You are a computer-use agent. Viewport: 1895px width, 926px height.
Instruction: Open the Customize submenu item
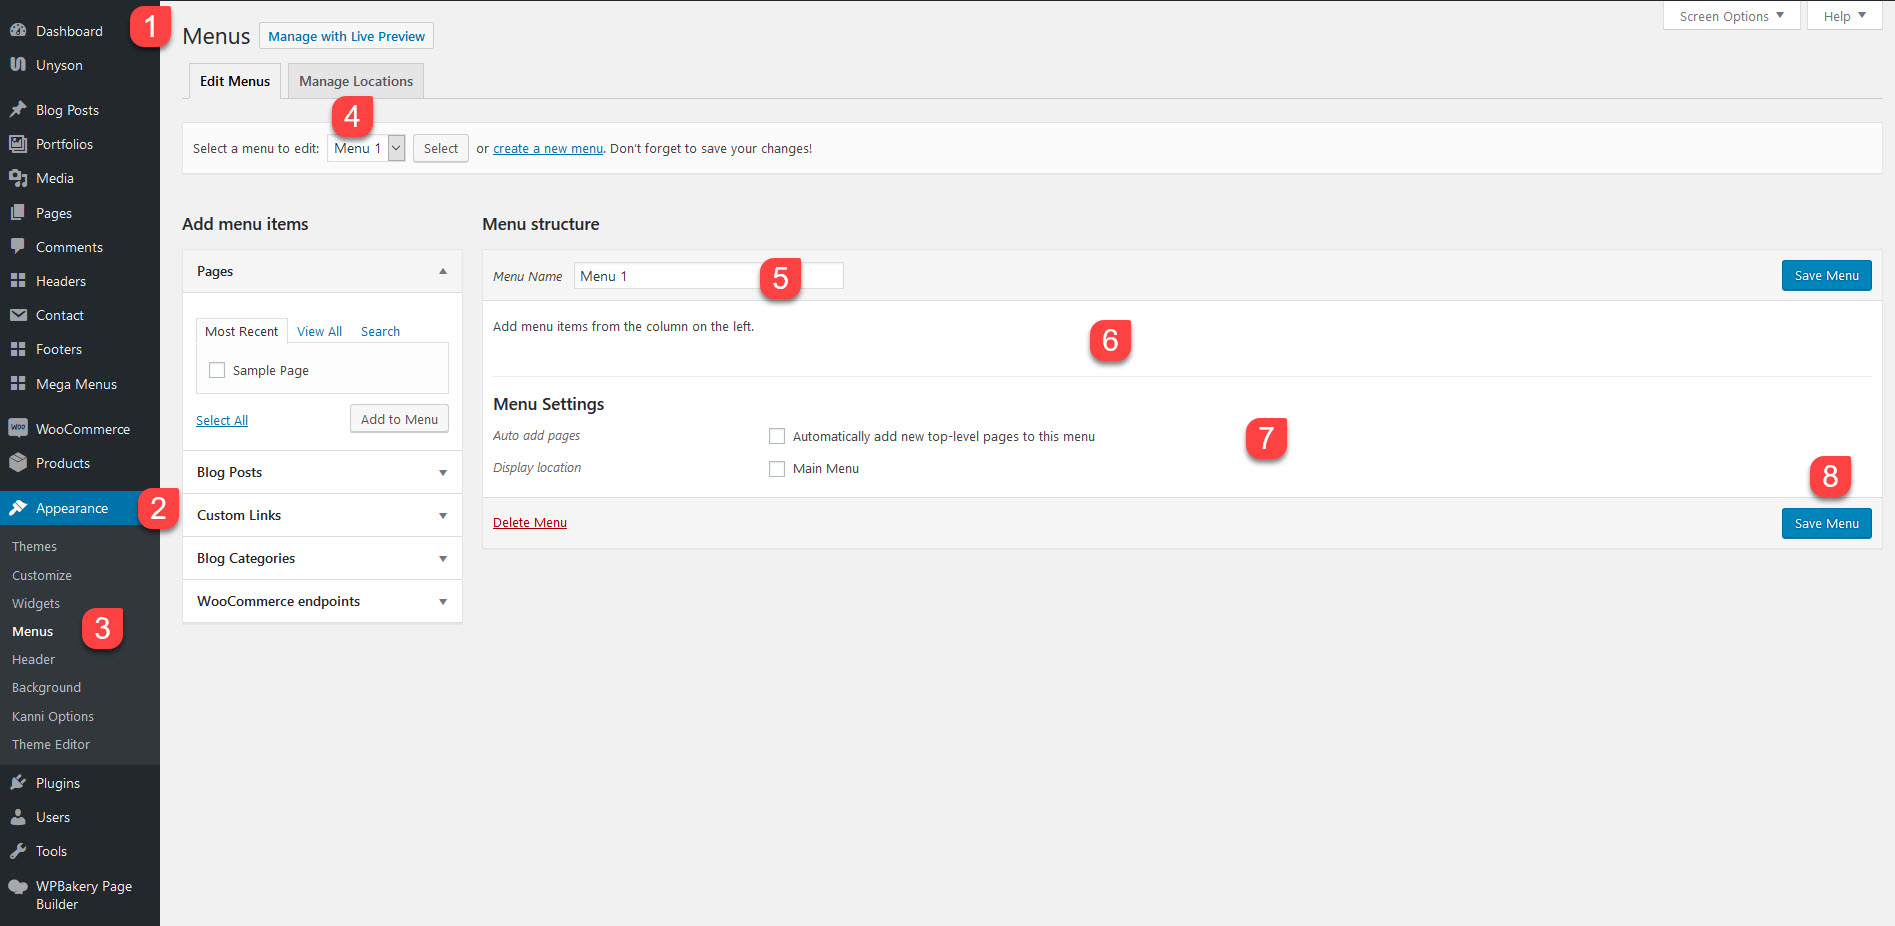(42, 575)
